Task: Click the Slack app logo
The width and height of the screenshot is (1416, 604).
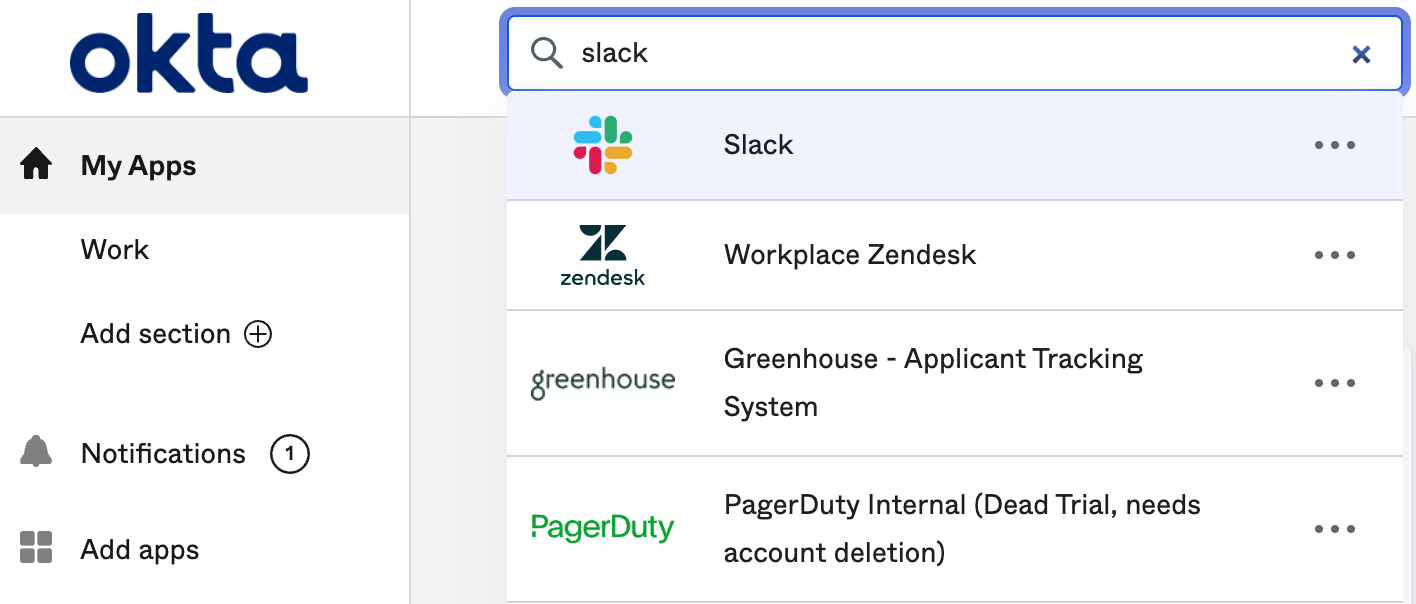Action: tap(603, 145)
